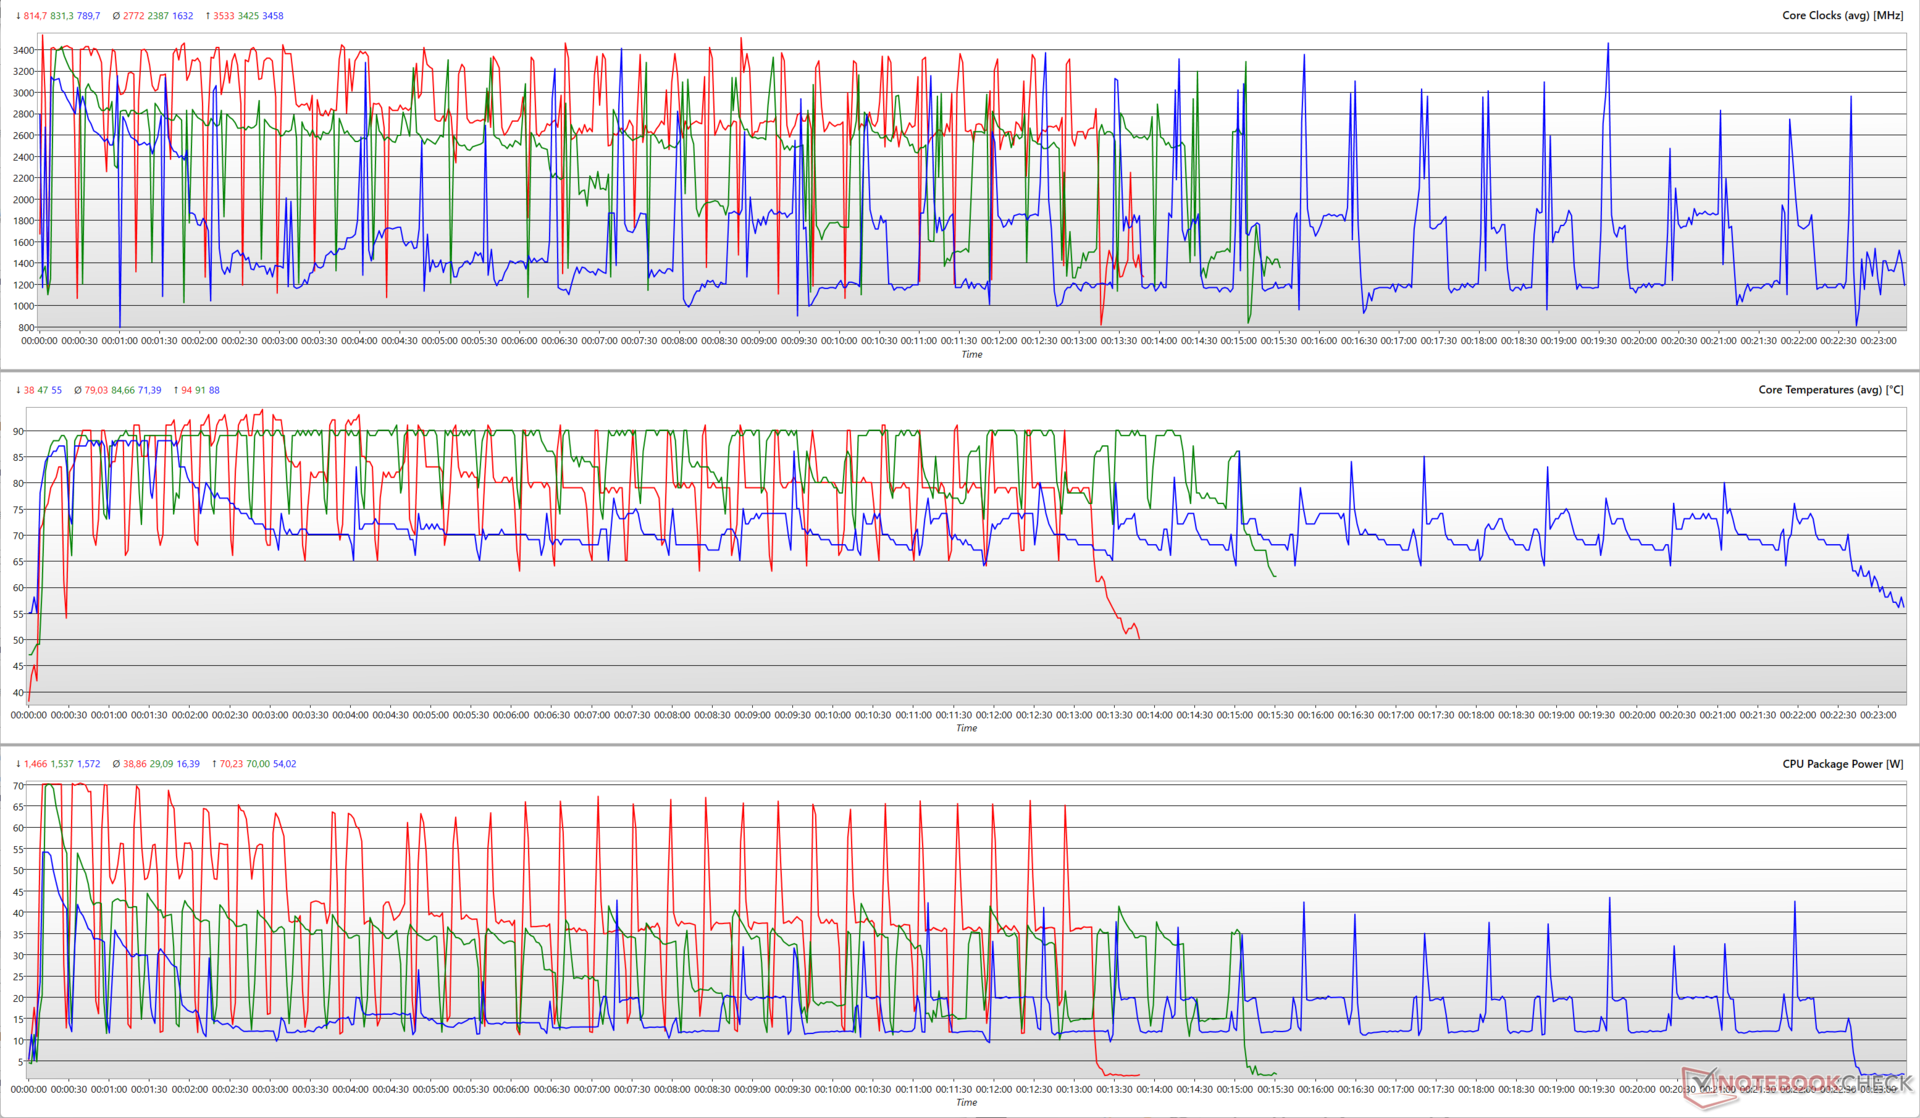Select green average 84,66 in temperature legend

pos(123,390)
